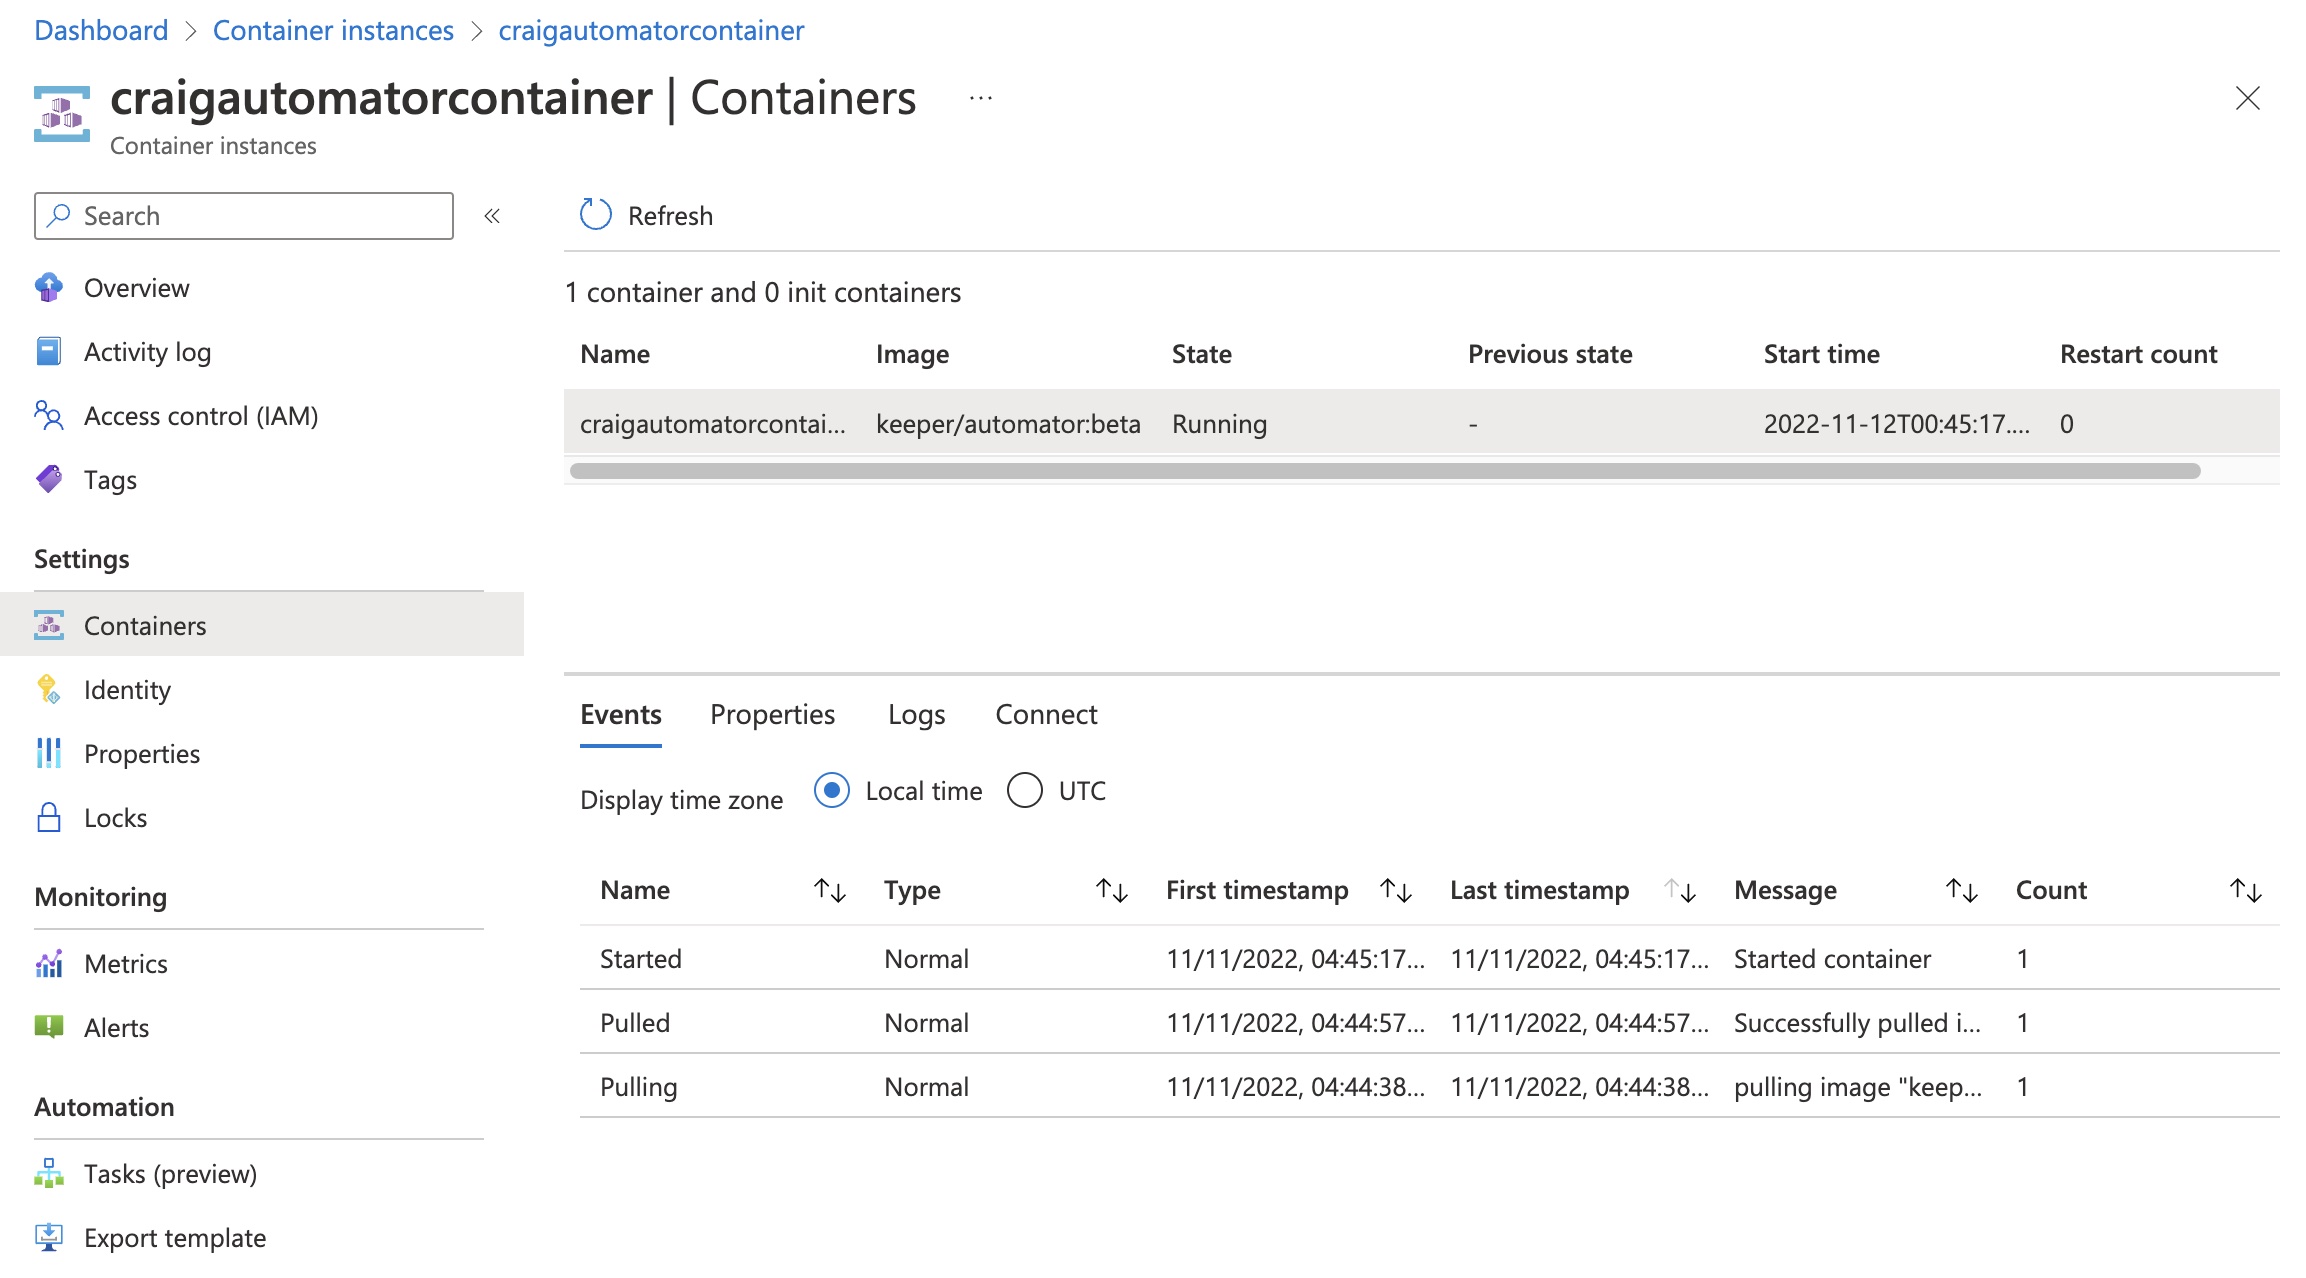The width and height of the screenshot is (2306, 1278).
Task: Sort events by Count column arrows
Action: 2246,890
